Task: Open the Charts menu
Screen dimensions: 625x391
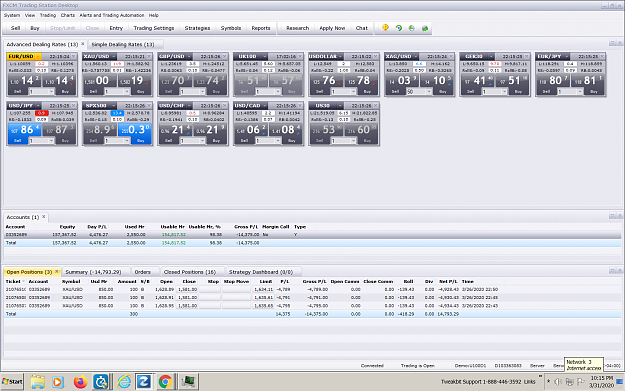Action: pos(68,15)
